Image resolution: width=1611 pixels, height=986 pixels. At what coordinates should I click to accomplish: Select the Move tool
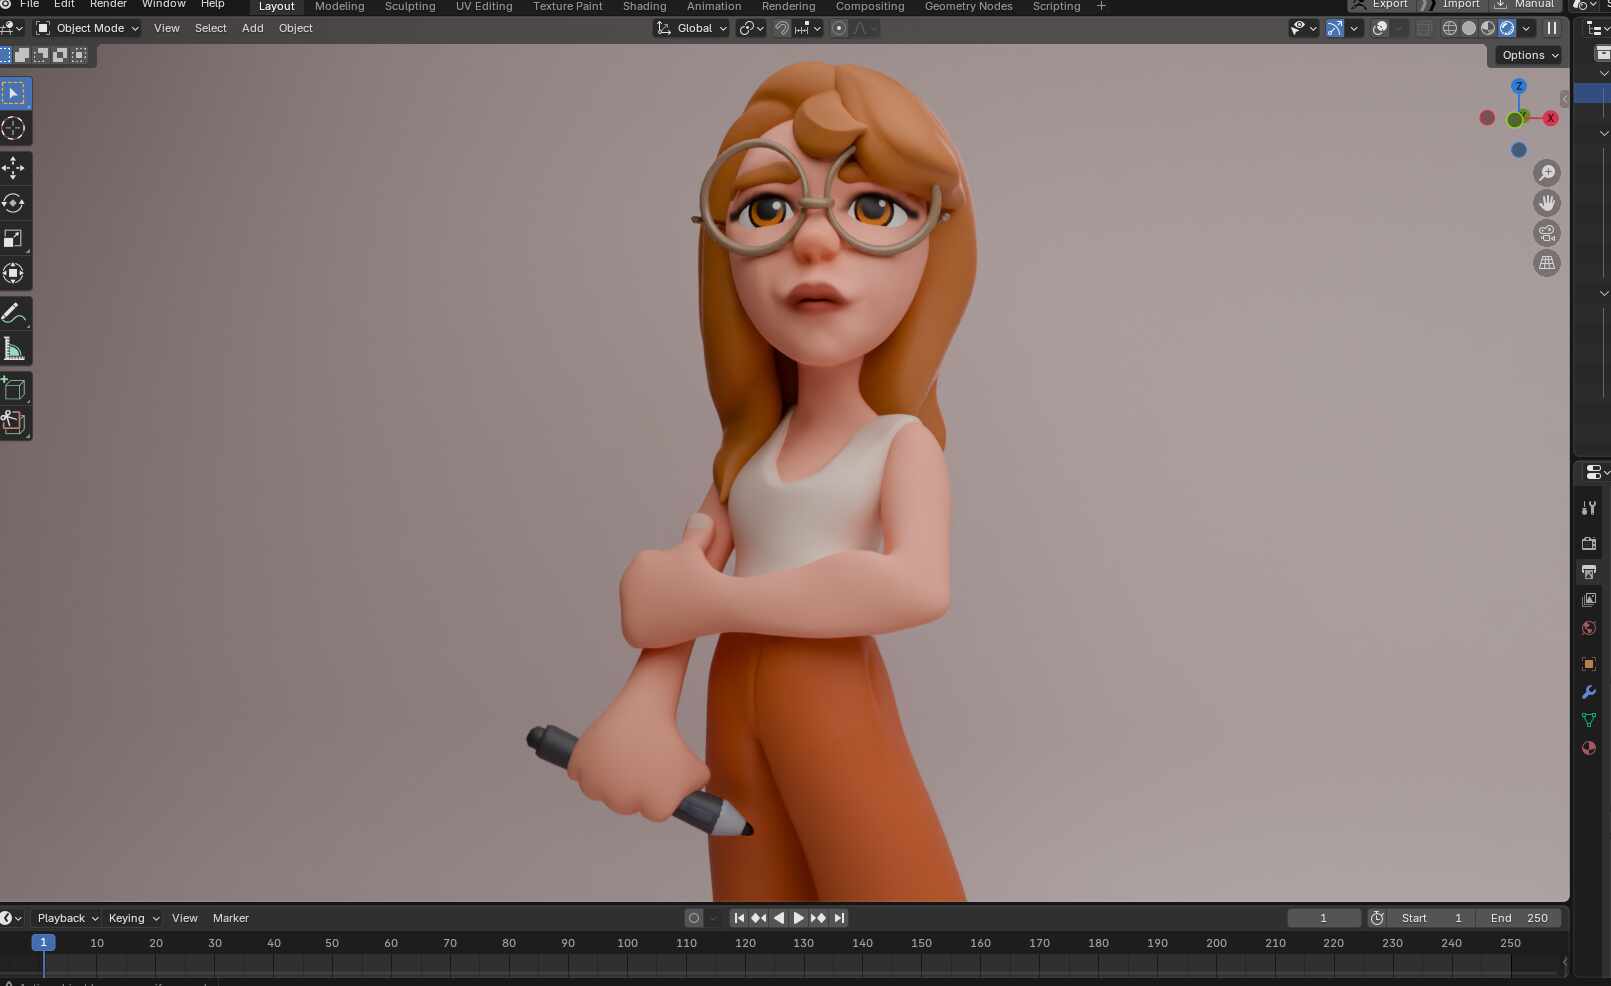click(x=14, y=167)
